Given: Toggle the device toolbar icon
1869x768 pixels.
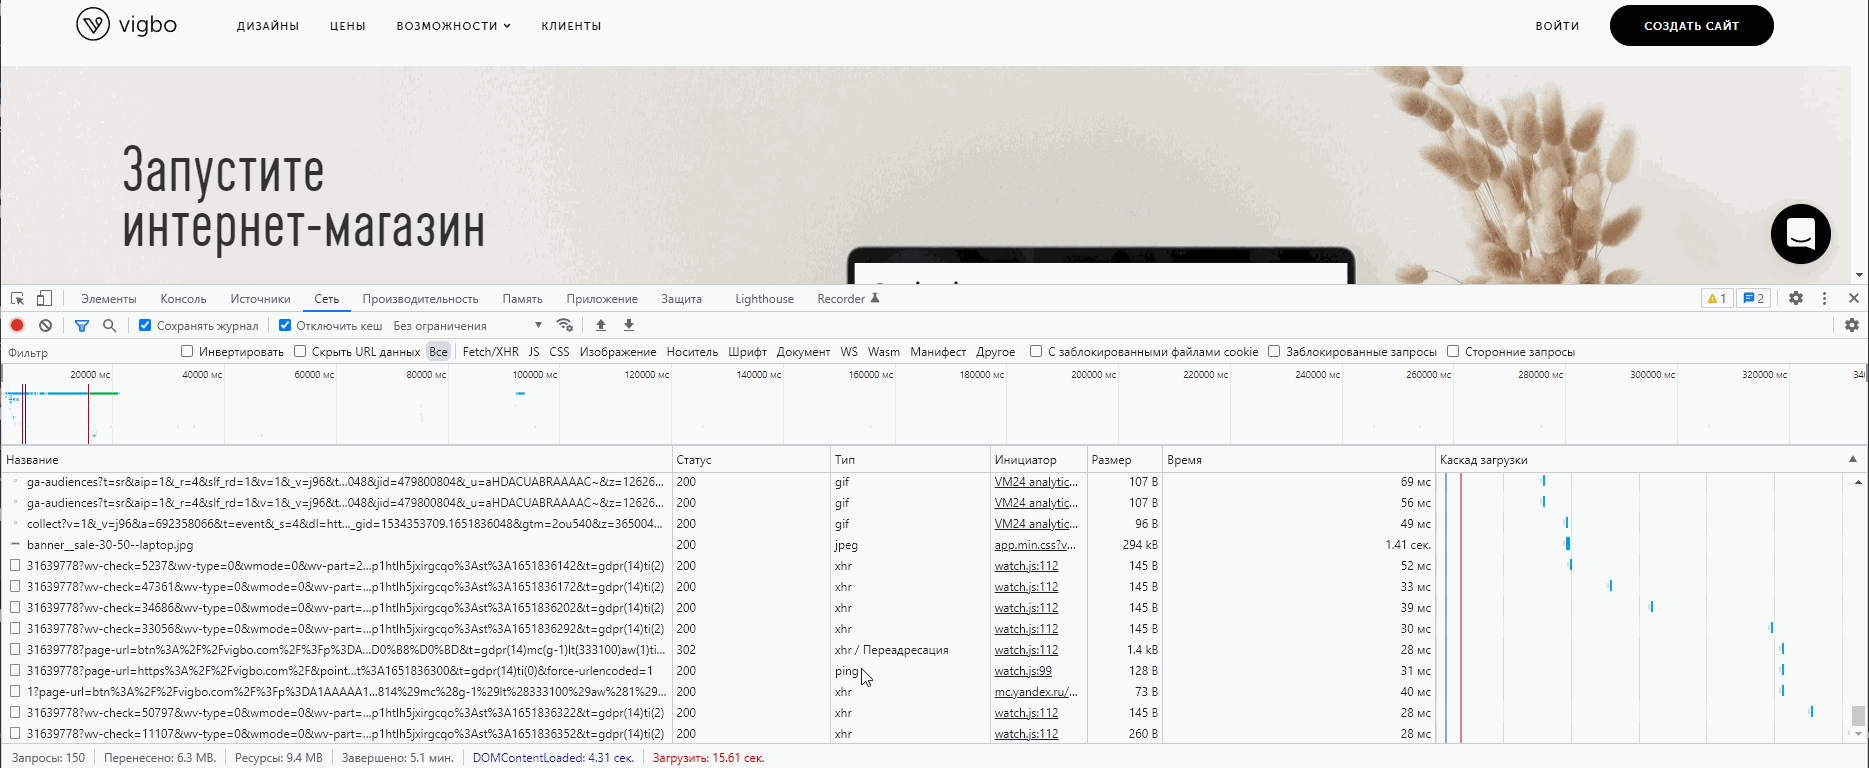Looking at the screenshot, I should [44, 299].
